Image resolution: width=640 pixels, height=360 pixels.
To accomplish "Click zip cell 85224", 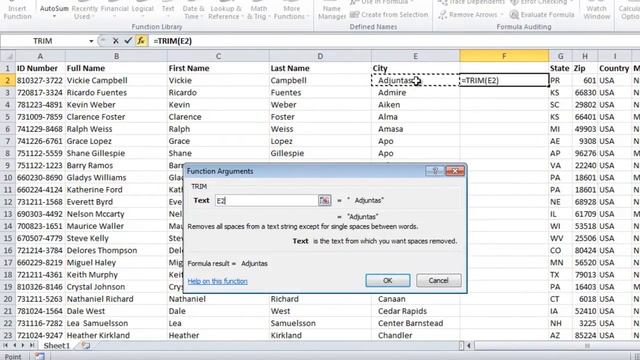I will pyautogui.click(x=585, y=336).
